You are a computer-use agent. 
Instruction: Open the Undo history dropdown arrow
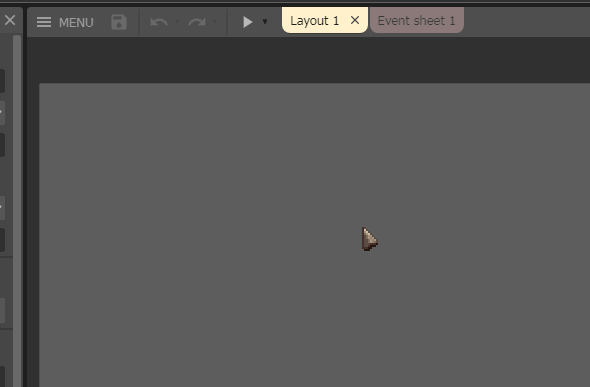177,22
